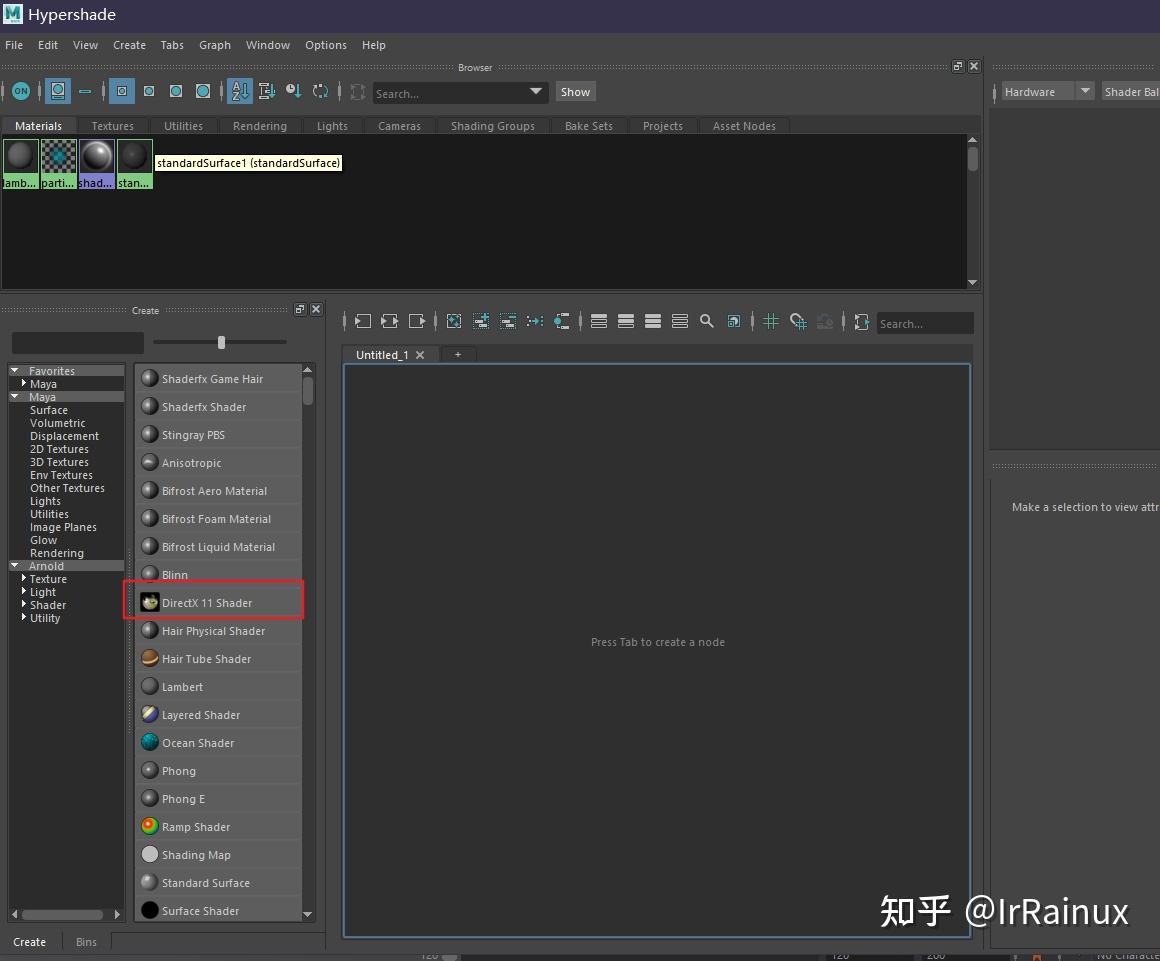Select extra large swatch size icon
1160x961 pixels.
203,92
